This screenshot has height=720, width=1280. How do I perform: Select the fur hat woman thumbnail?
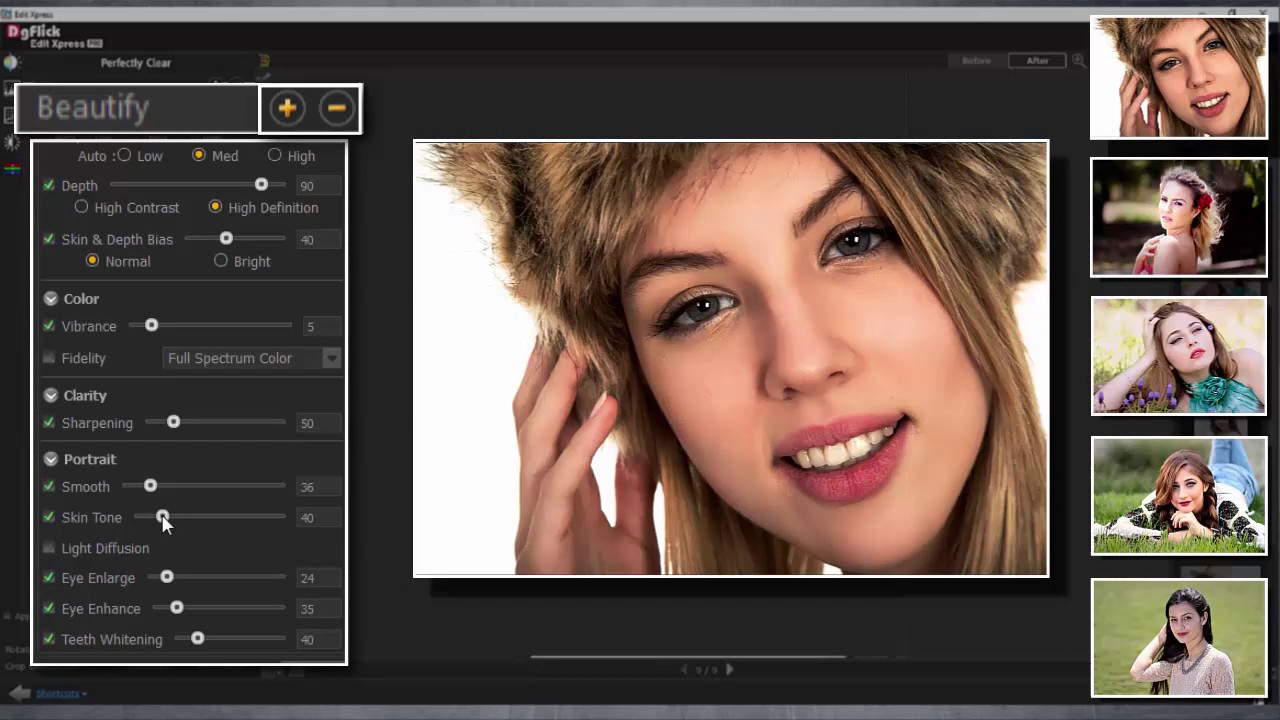tap(1178, 76)
